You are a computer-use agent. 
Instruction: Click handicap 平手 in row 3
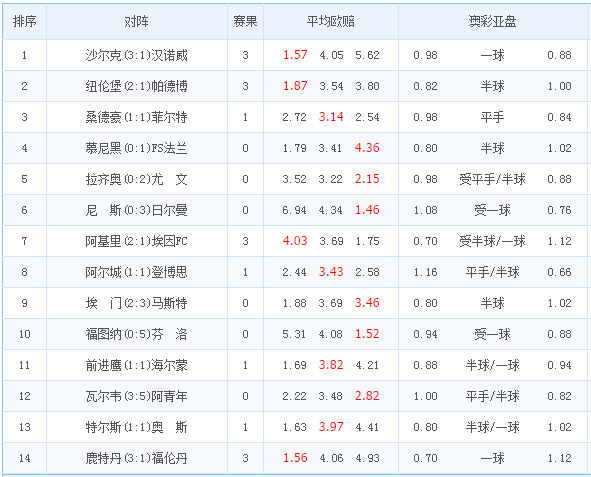[492, 117]
